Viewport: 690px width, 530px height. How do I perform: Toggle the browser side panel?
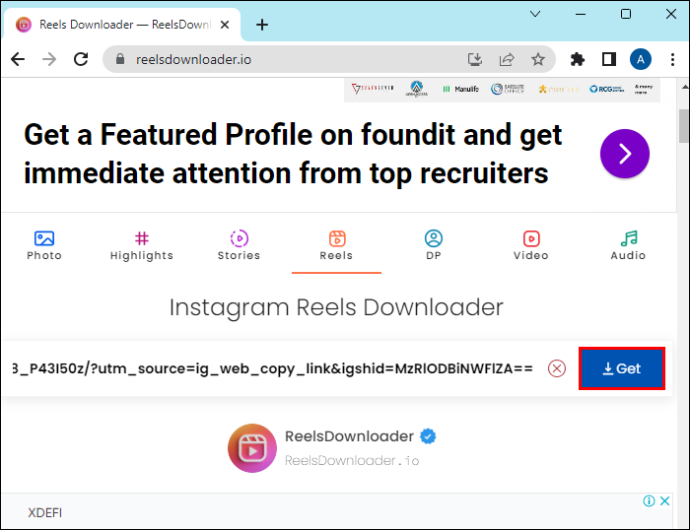[x=609, y=59]
